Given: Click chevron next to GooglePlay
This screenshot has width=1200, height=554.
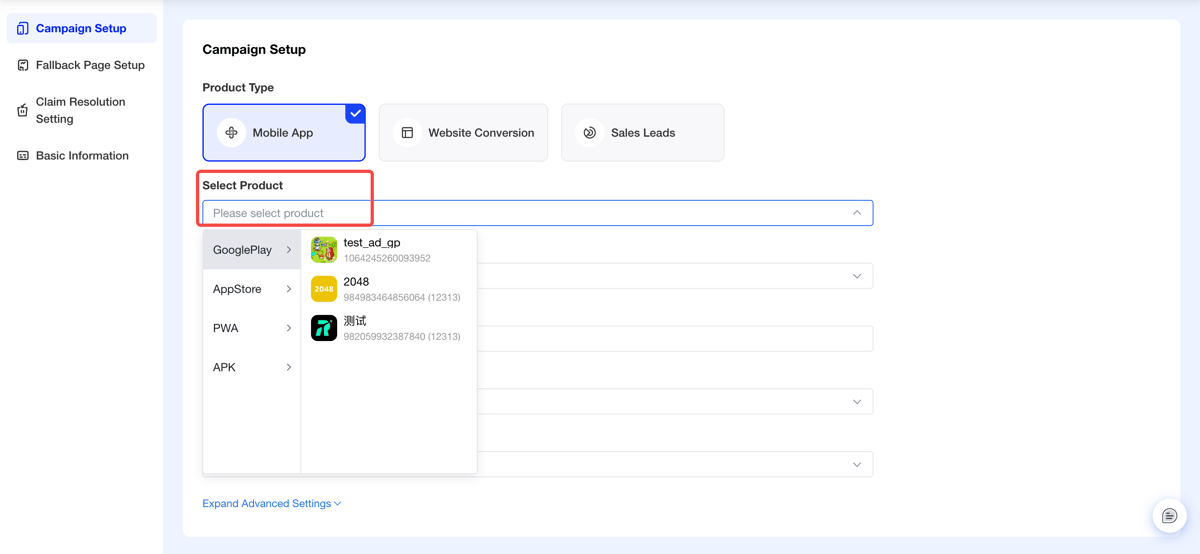Looking at the screenshot, I should 289,250.
